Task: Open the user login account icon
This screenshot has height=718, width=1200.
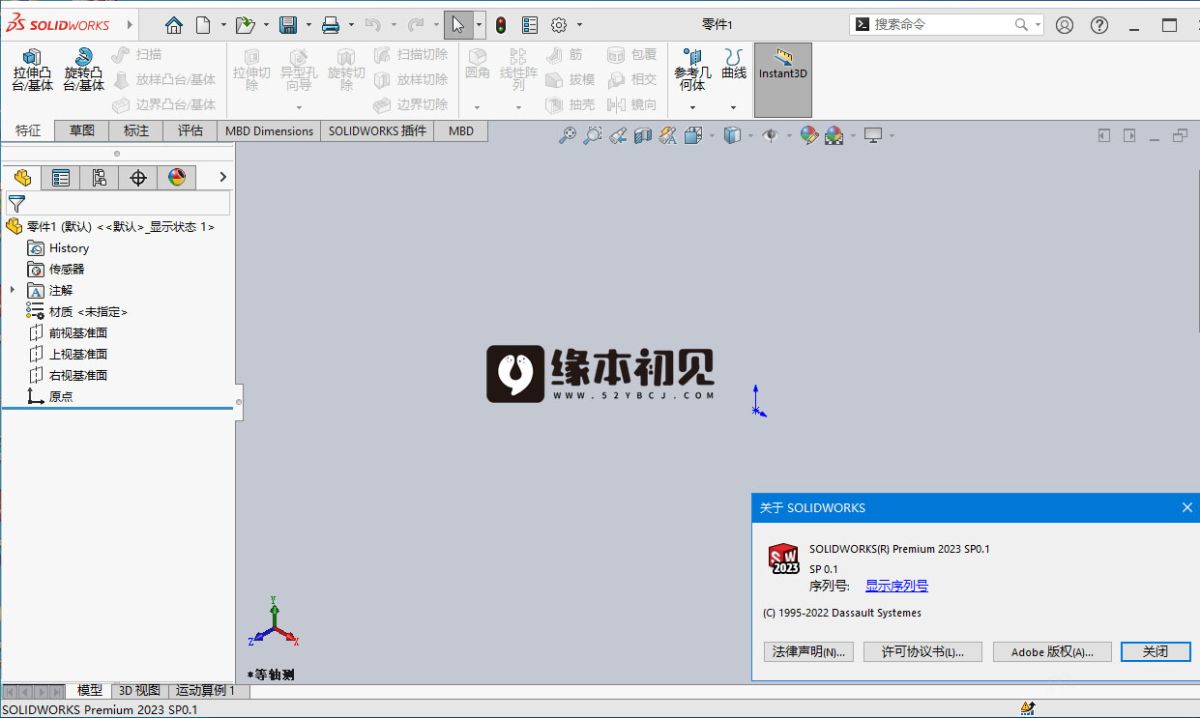Action: (1064, 25)
